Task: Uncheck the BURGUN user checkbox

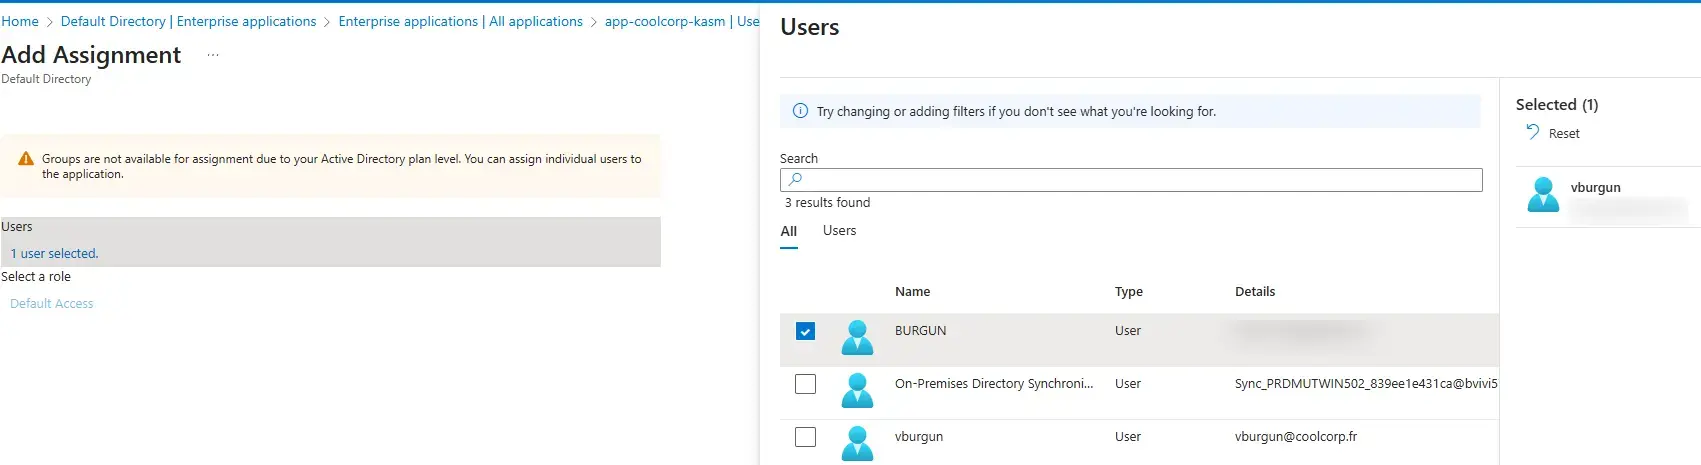Action: point(805,331)
